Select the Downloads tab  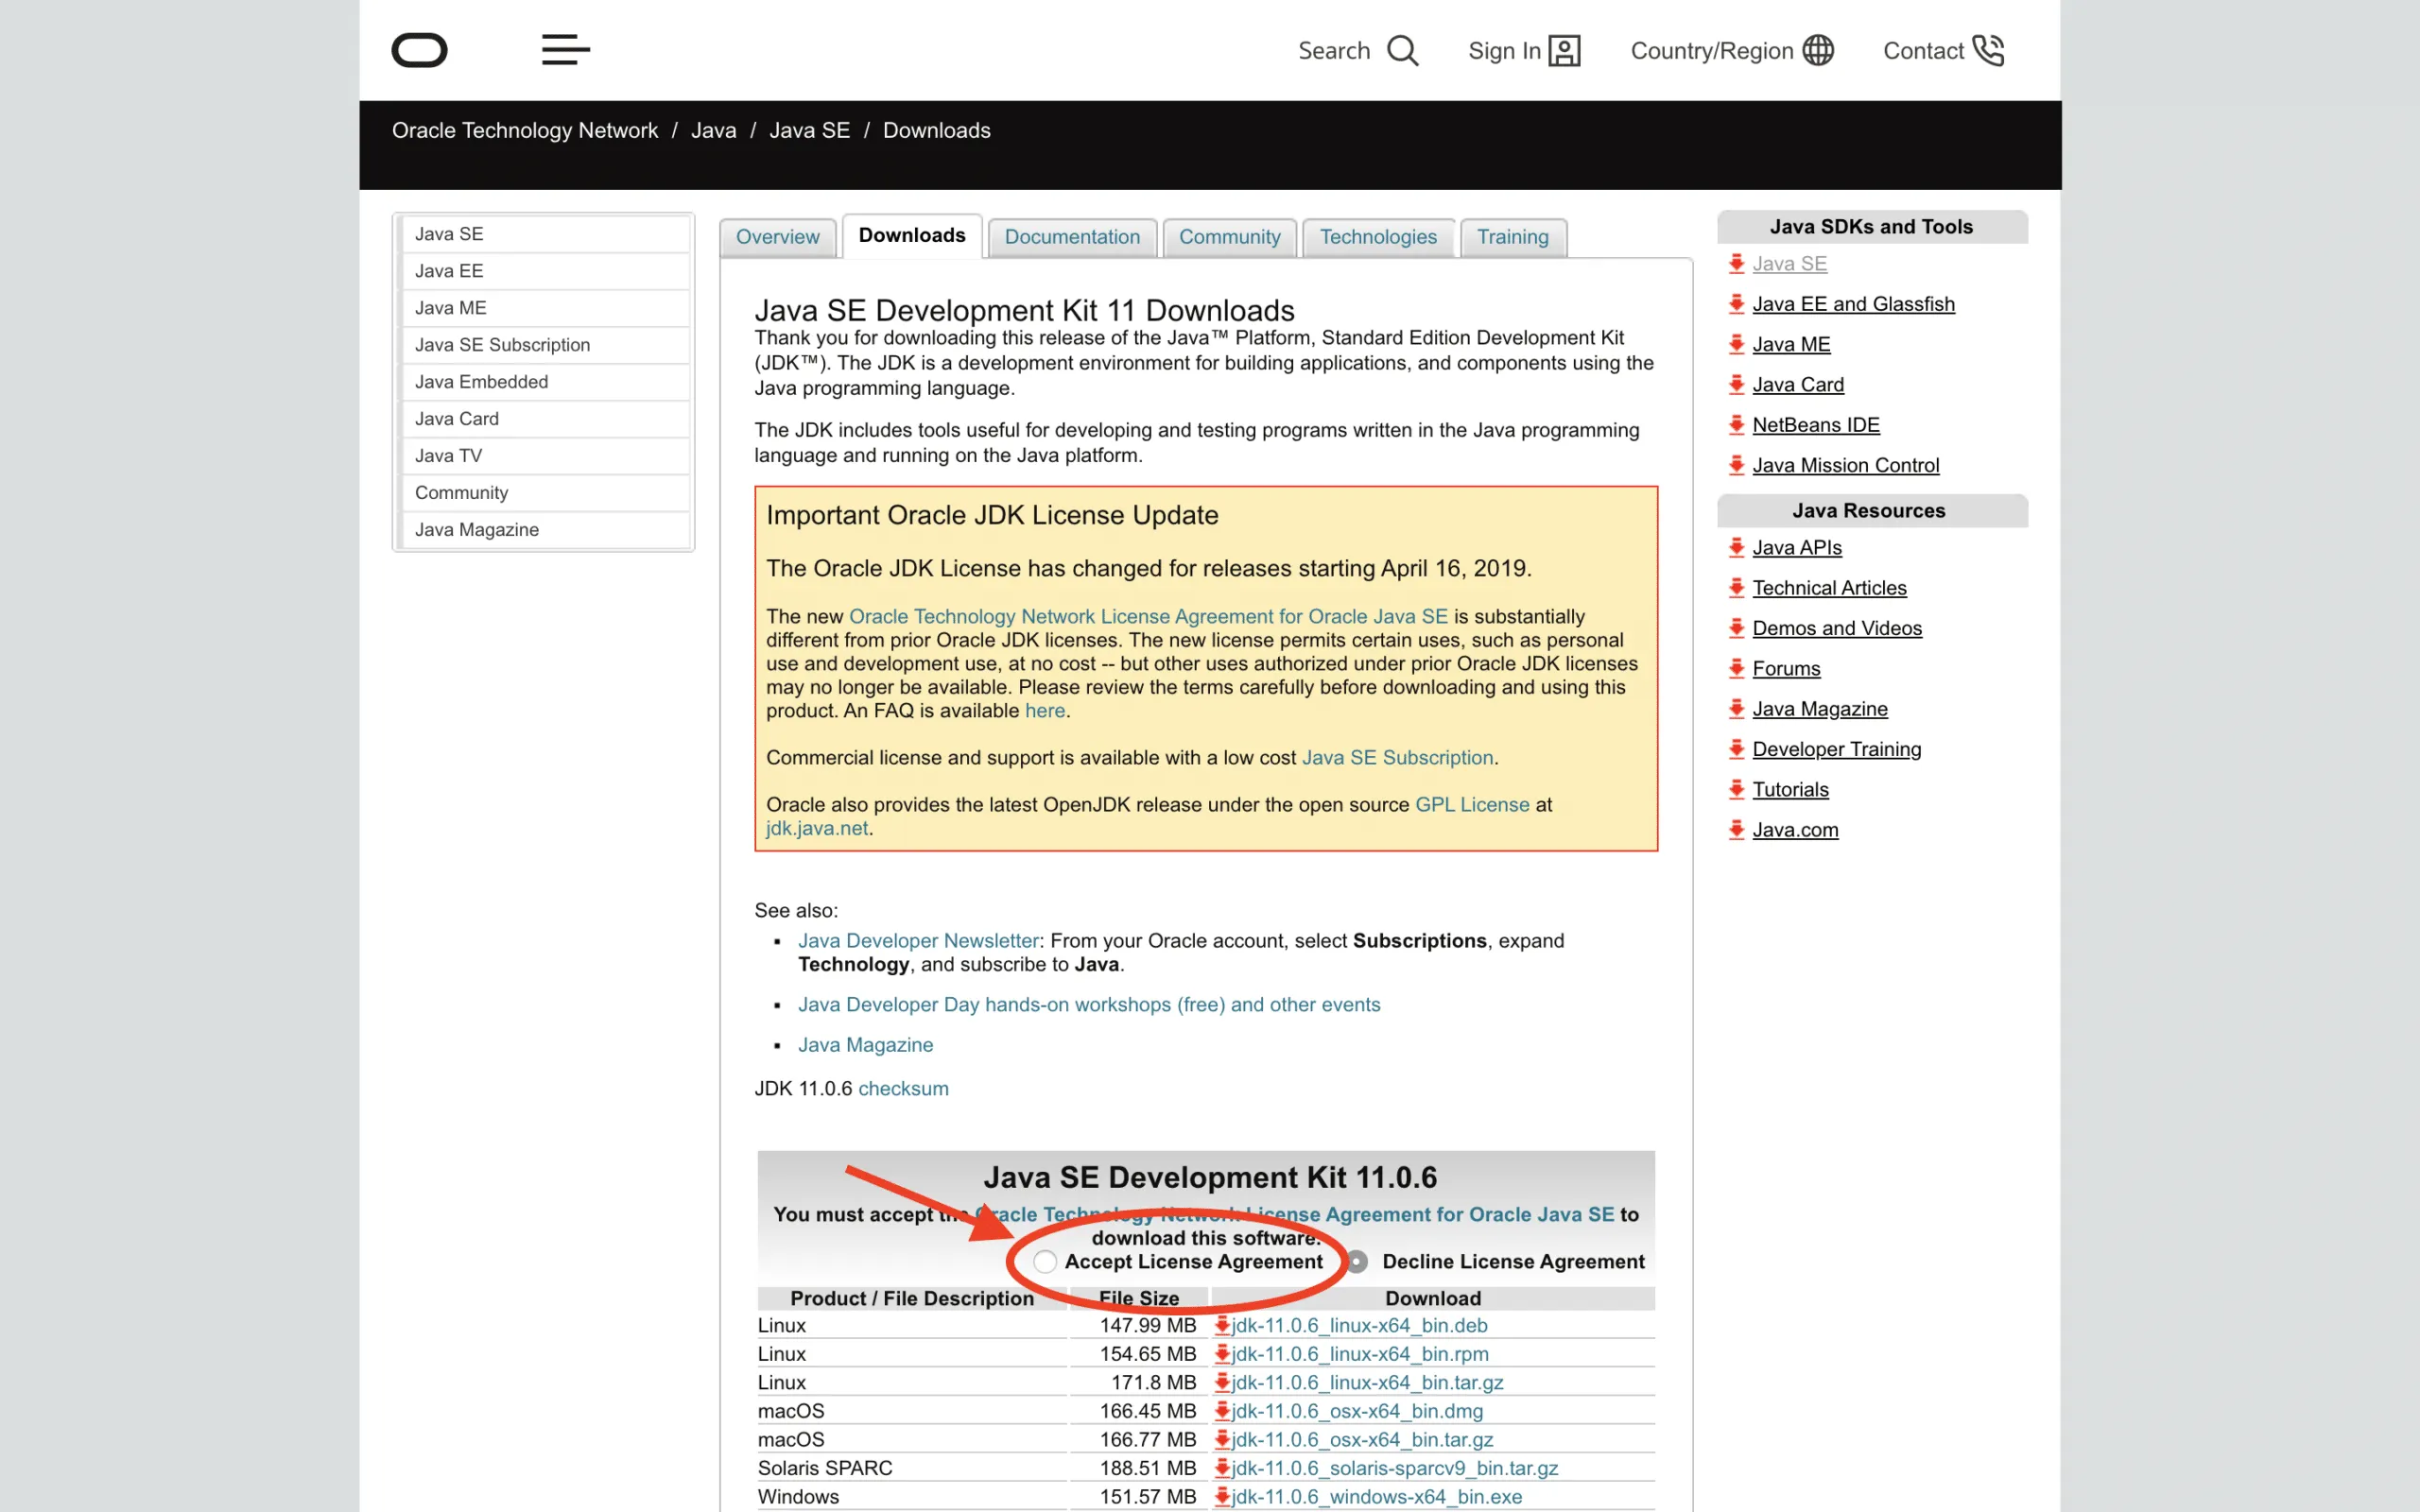click(x=912, y=235)
